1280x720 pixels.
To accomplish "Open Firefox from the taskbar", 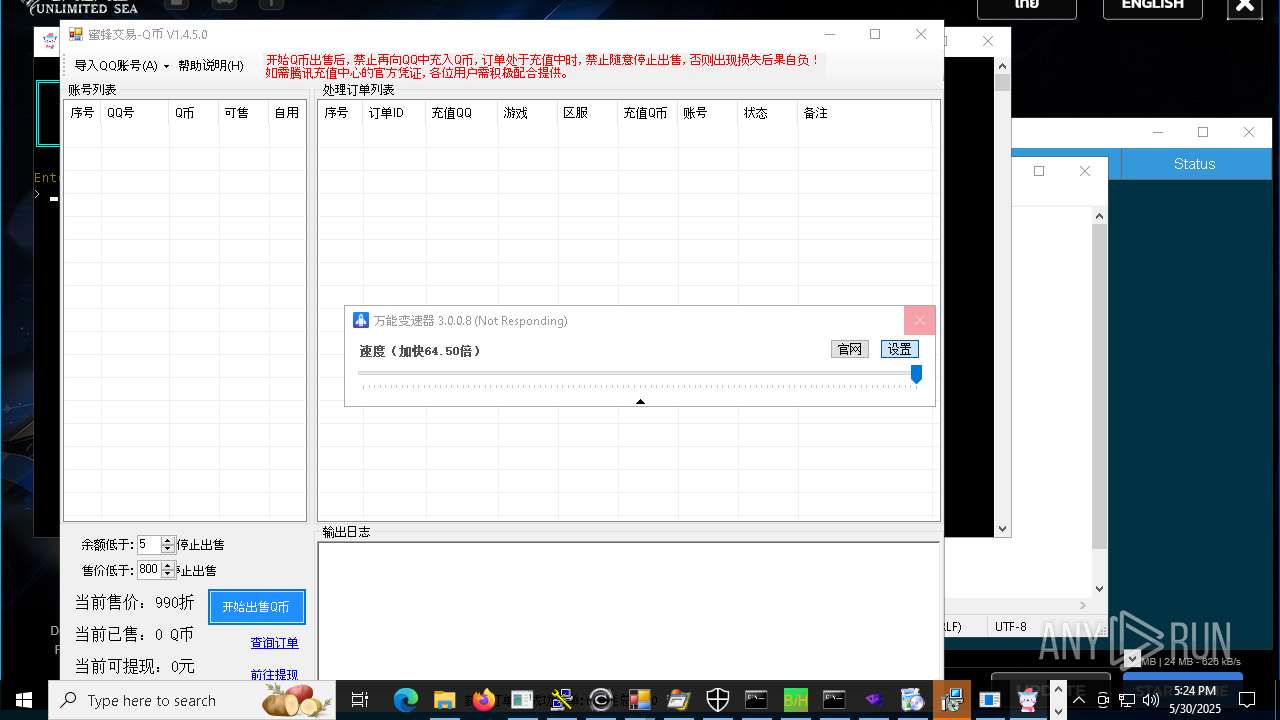I will tap(483, 700).
